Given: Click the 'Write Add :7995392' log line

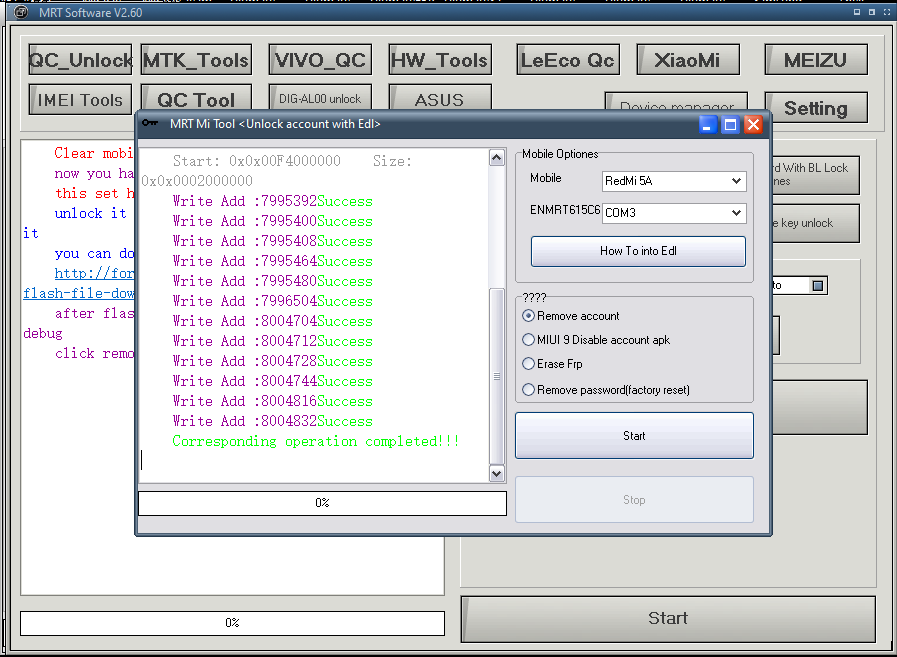Looking at the screenshot, I should point(272,201).
